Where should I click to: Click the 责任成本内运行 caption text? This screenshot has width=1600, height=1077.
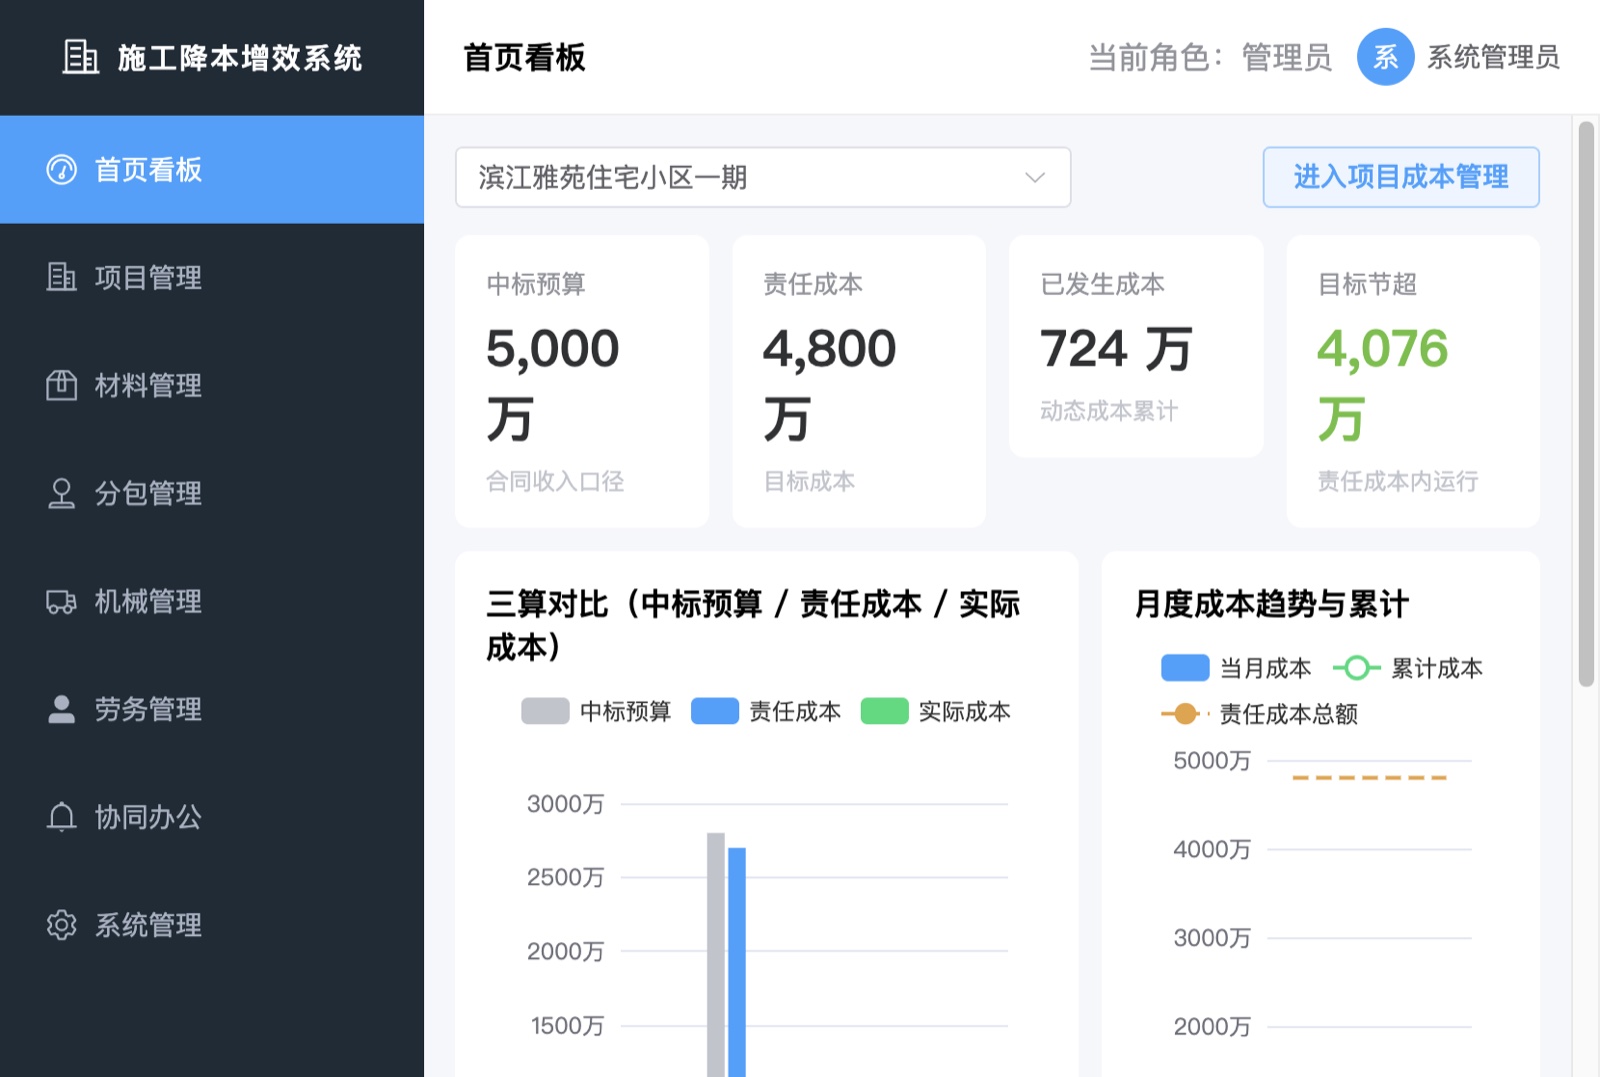tap(1398, 481)
